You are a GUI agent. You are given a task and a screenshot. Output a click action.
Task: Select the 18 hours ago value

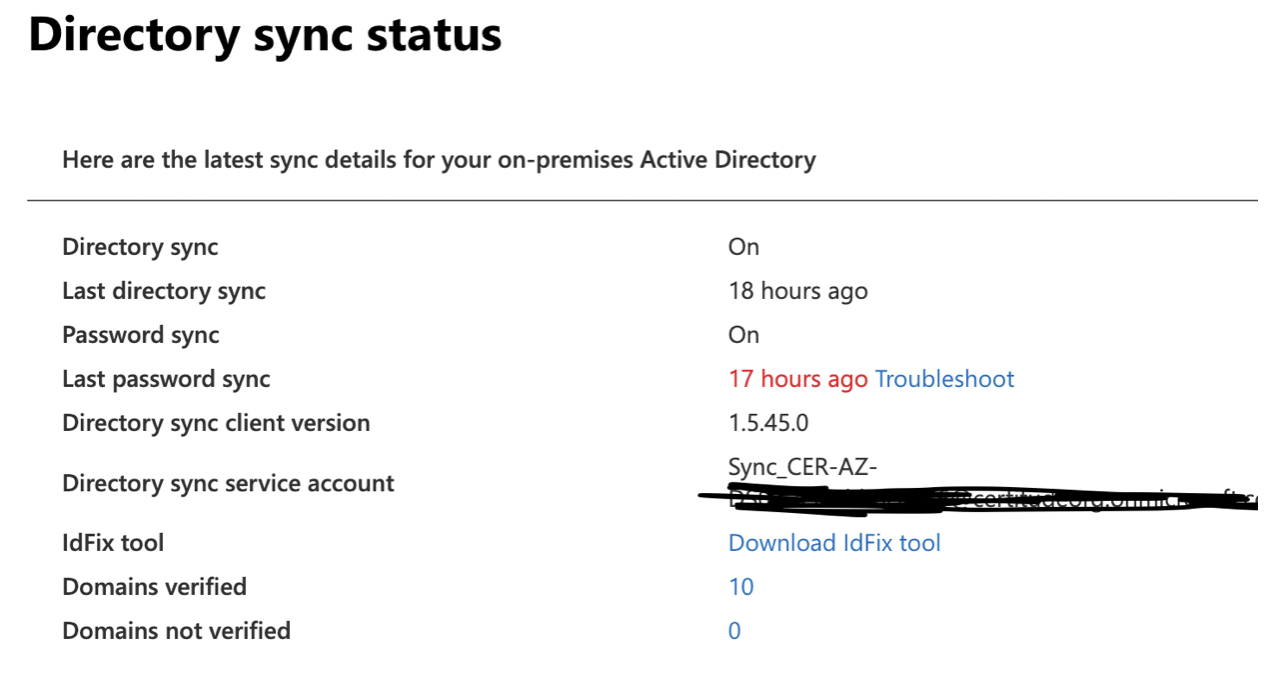click(798, 291)
